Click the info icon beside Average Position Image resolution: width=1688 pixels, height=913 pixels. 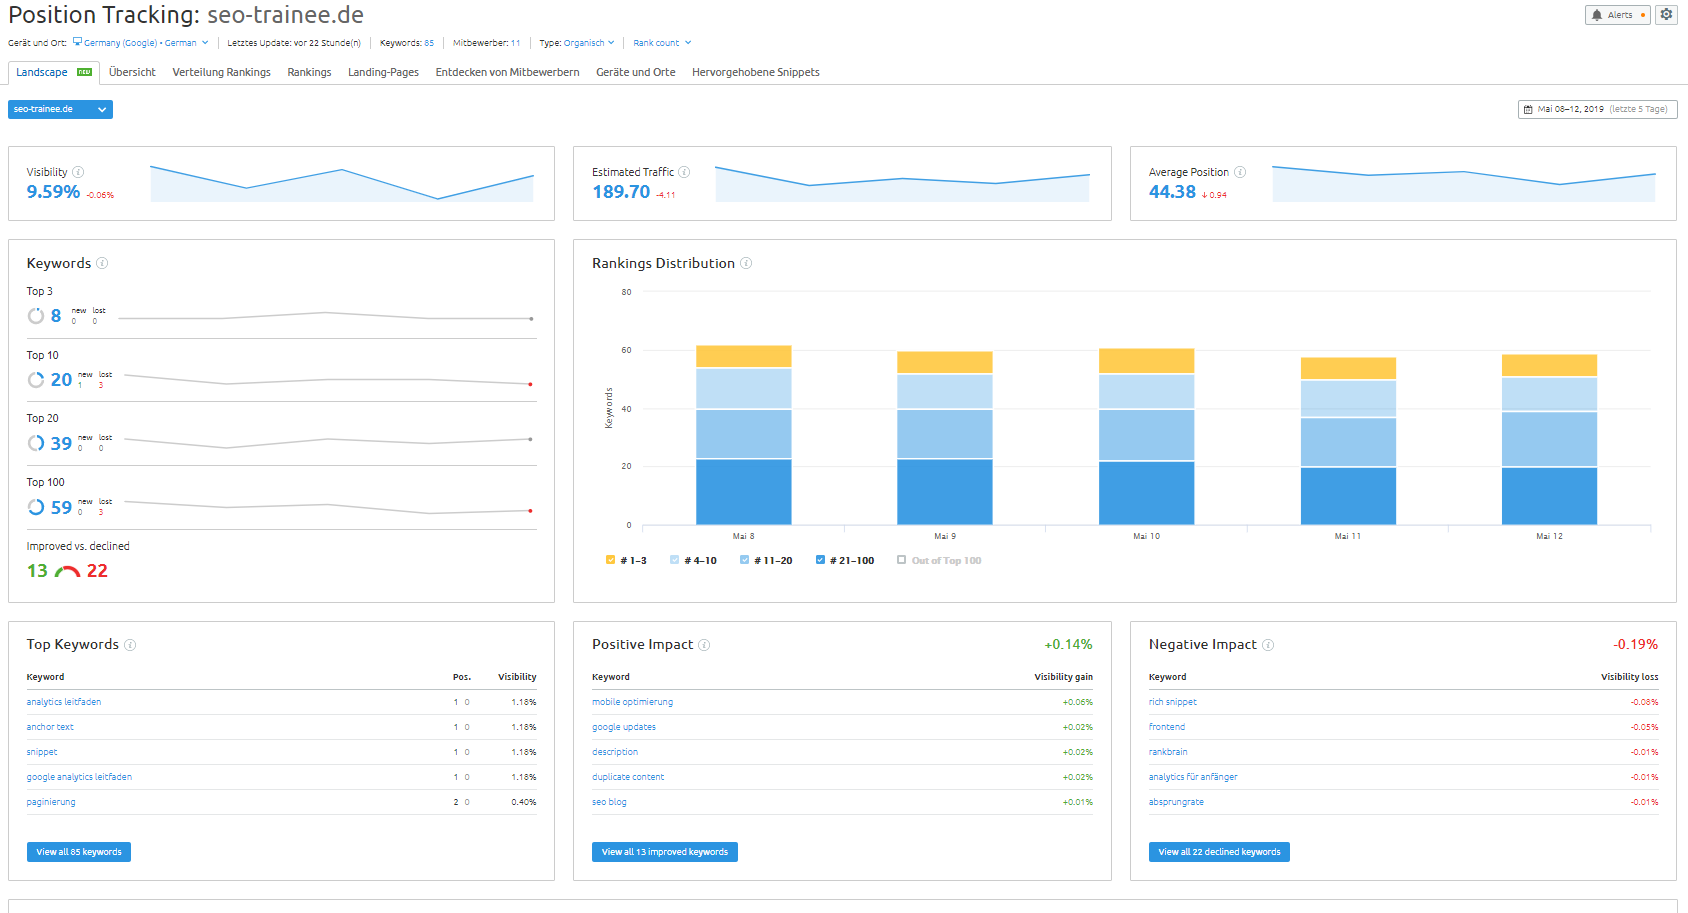click(x=1241, y=171)
